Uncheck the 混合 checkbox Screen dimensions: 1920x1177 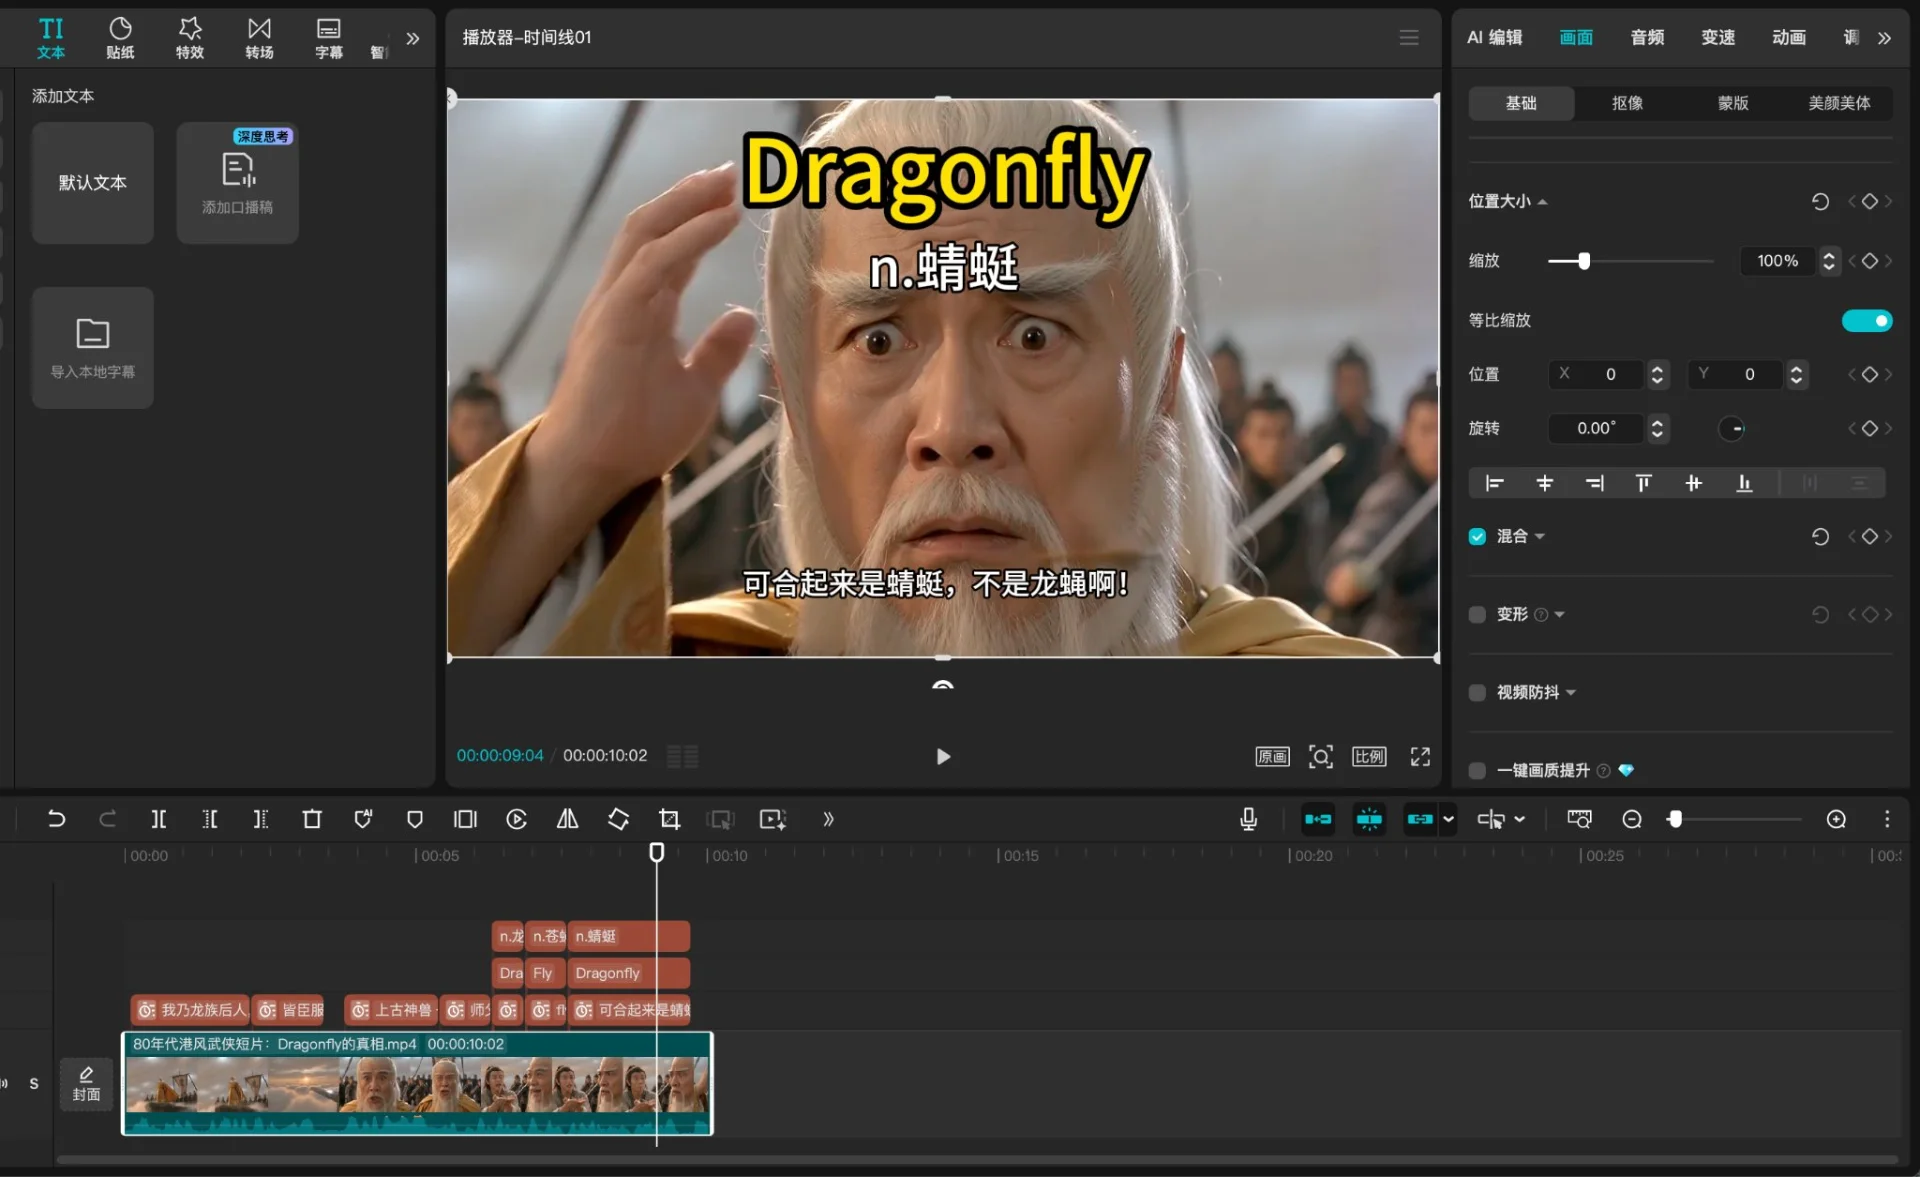tap(1477, 537)
